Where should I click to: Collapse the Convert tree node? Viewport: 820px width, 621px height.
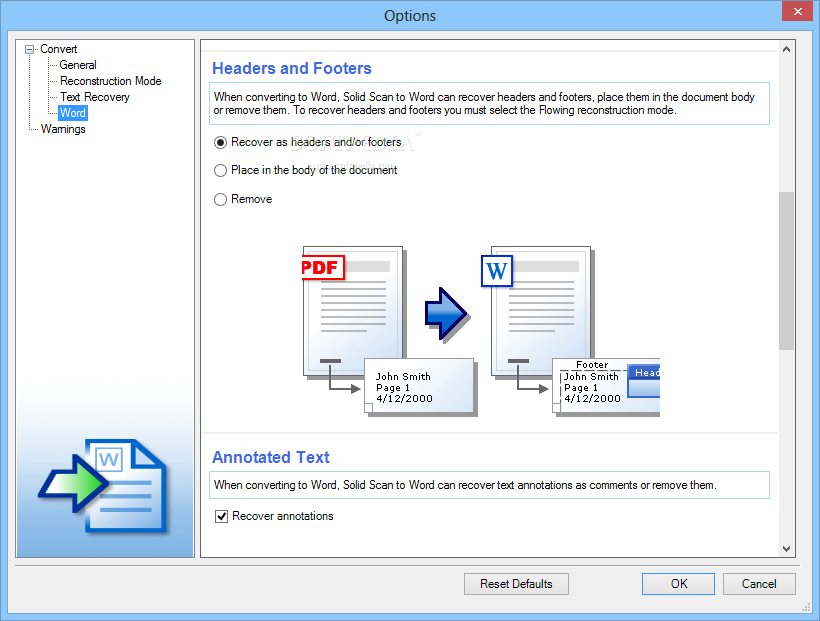pos(29,50)
